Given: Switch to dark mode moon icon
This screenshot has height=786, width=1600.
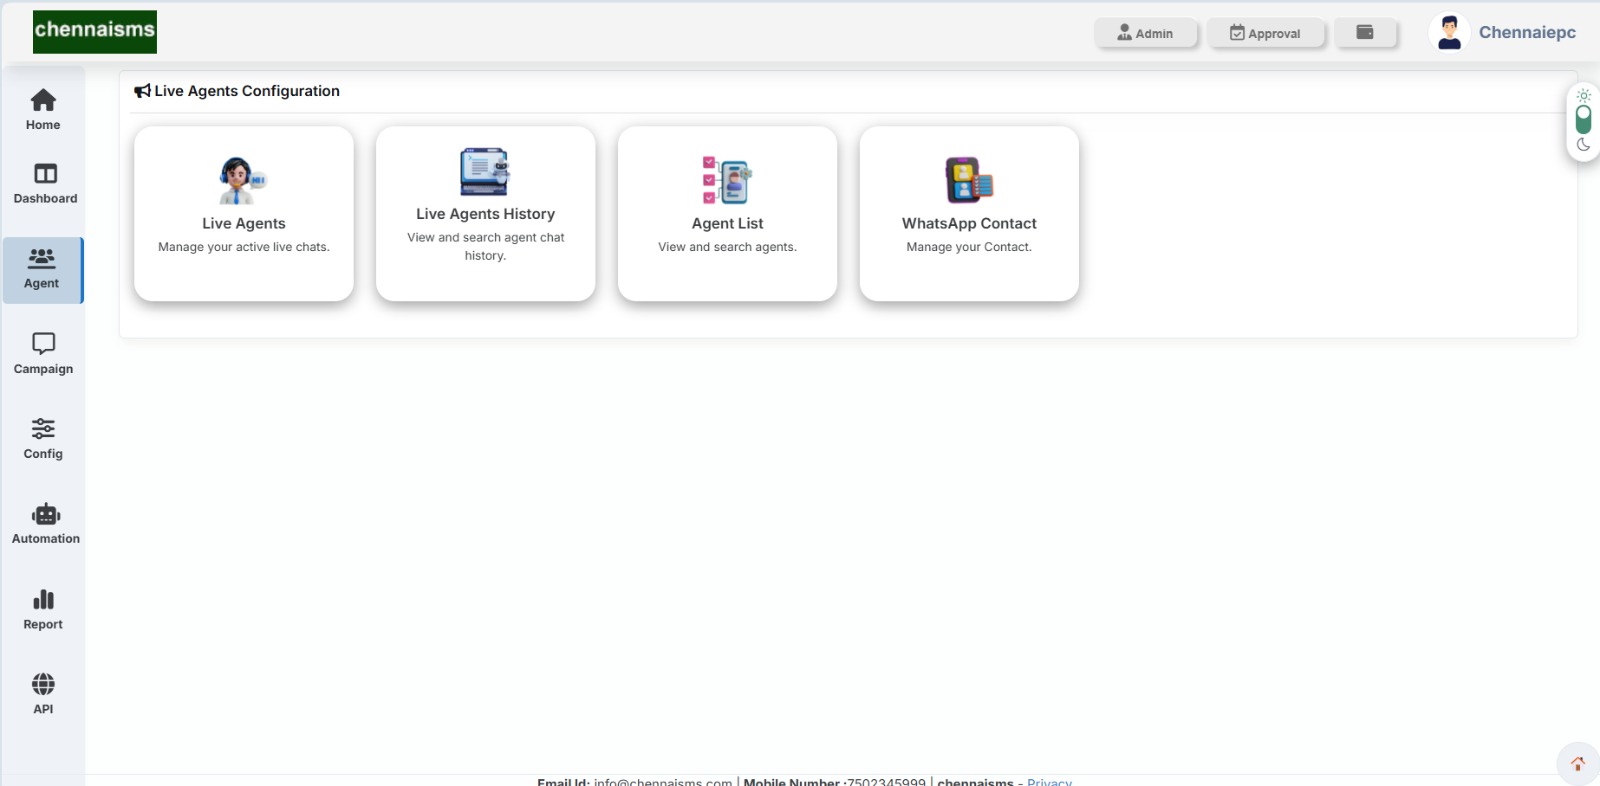Looking at the screenshot, I should click(1583, 145).
